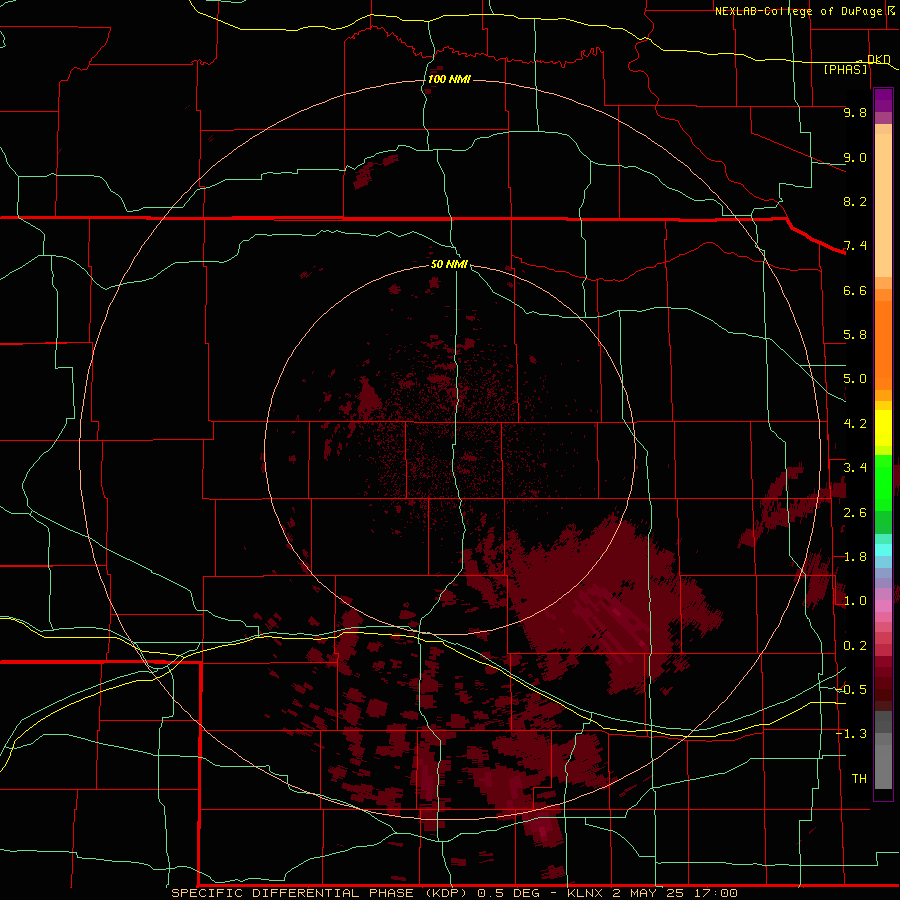Click the yellow swatch on the color bar
Image resolution: width=900 pixels, height=900 pixels.
883,428
